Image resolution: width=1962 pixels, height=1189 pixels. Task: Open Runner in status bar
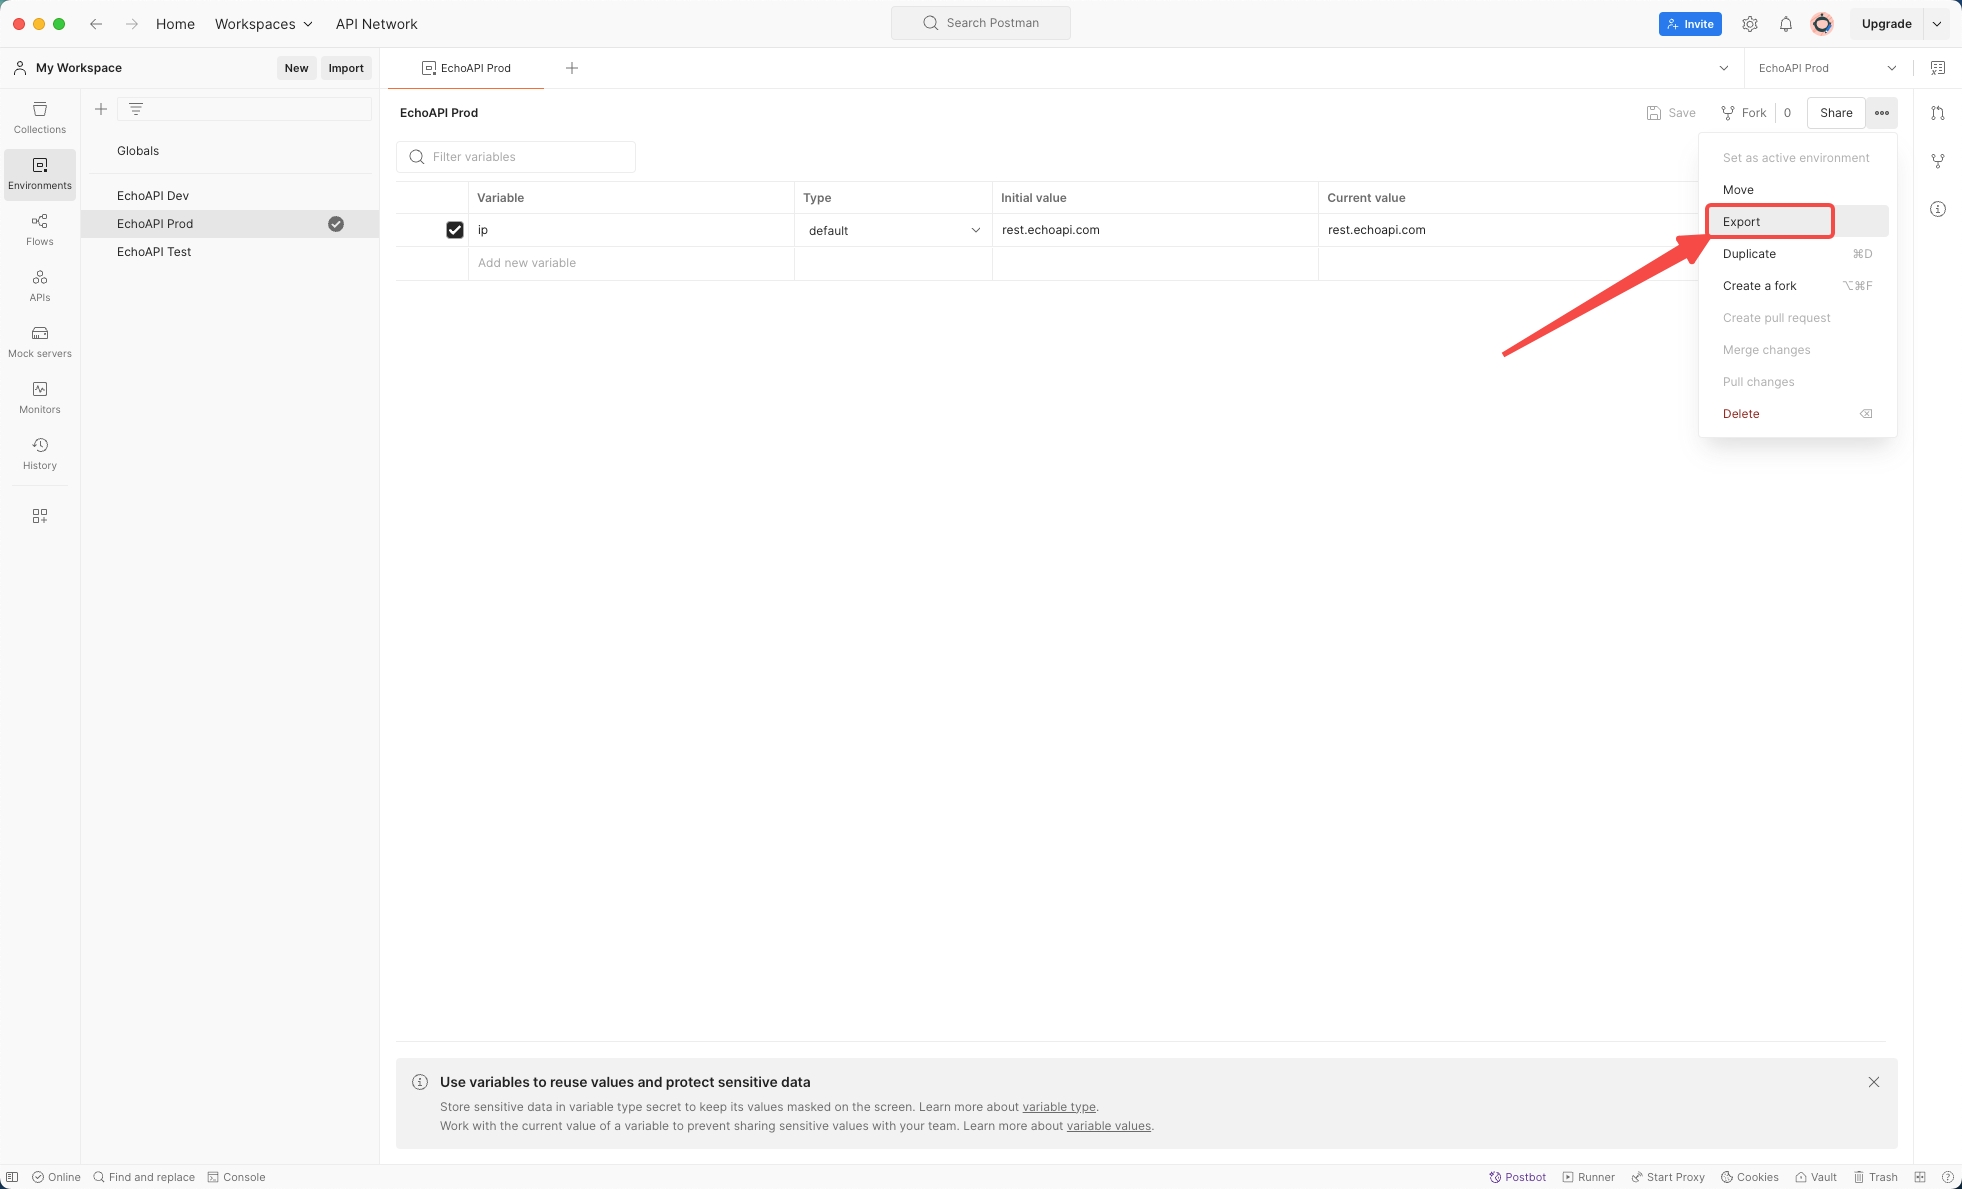coord(1589,1177)
